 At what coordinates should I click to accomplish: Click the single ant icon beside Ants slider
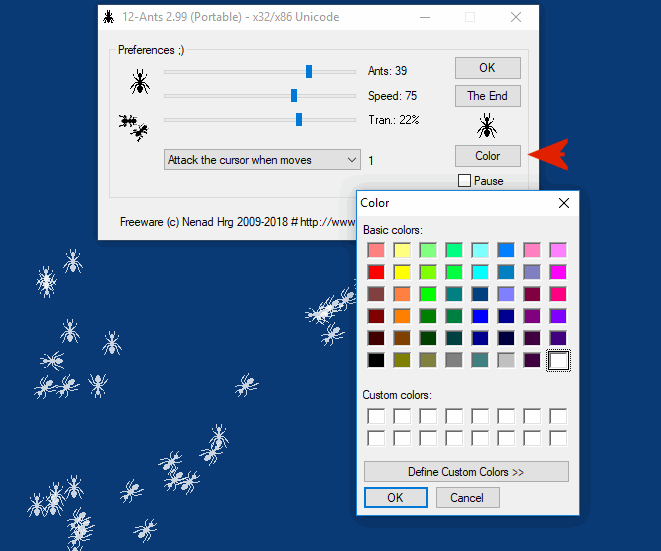tap(140, 81)
